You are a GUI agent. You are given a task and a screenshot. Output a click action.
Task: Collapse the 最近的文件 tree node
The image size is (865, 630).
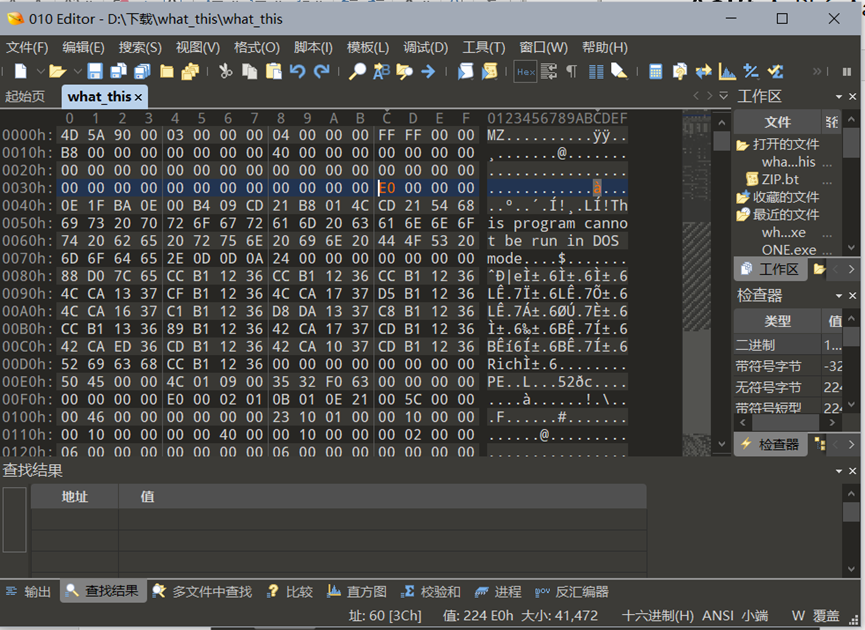pos(742,215)
